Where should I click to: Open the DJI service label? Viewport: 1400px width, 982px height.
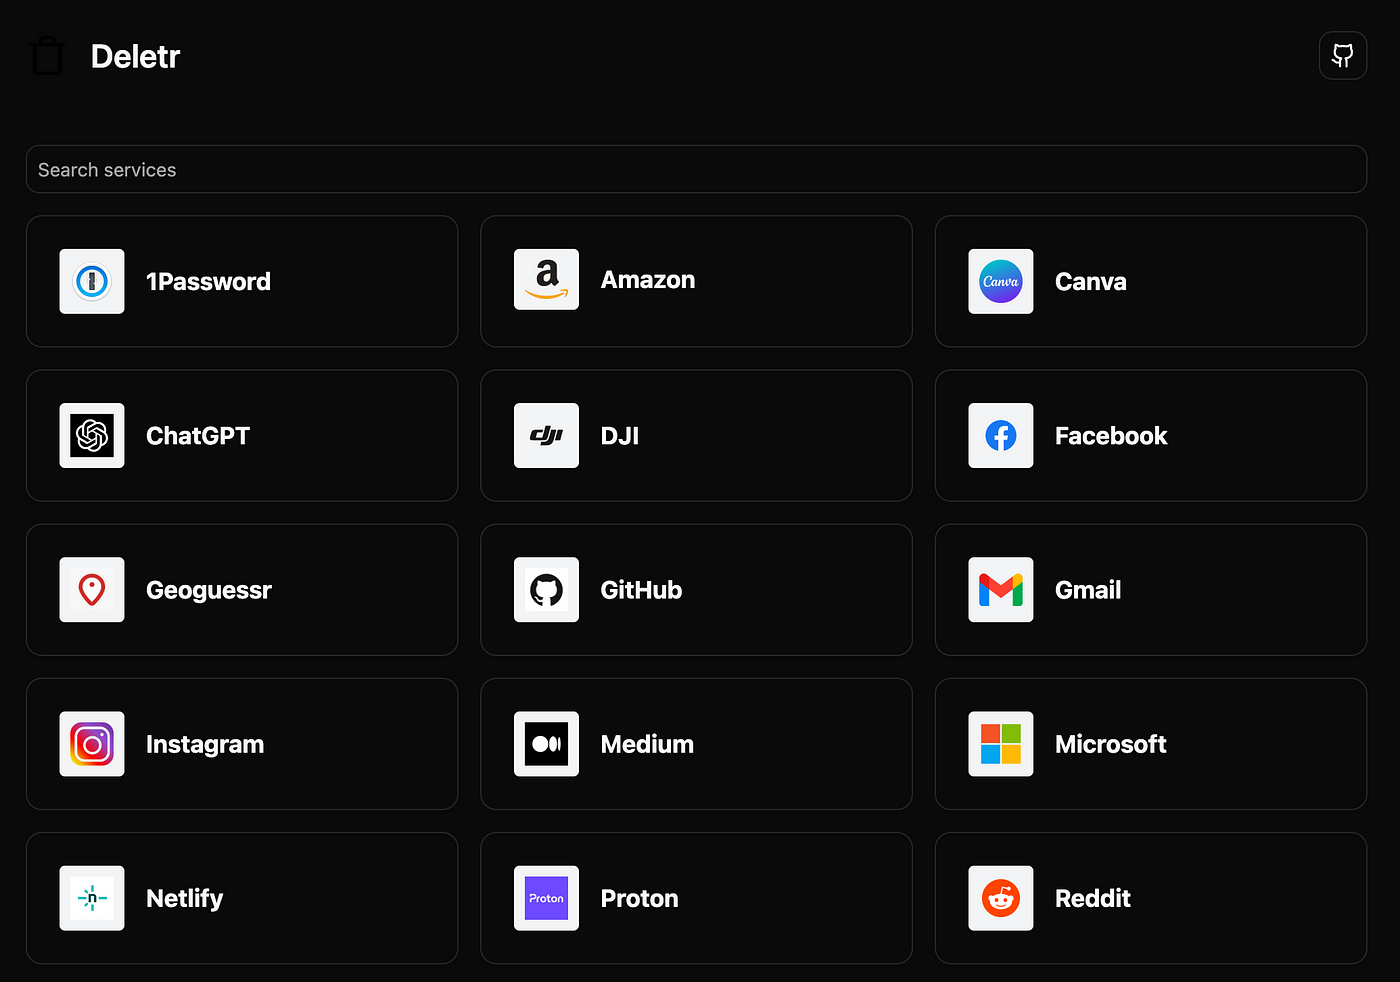(620, 436)
